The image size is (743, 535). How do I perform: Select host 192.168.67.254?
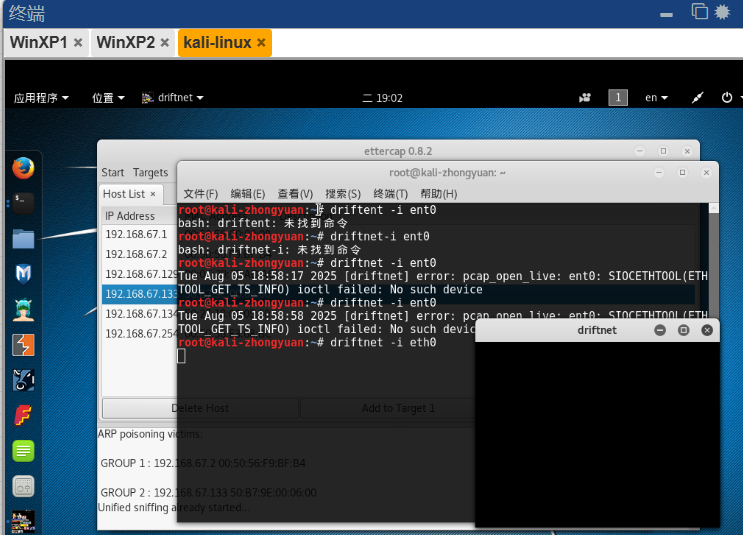(x=139, y=334)
